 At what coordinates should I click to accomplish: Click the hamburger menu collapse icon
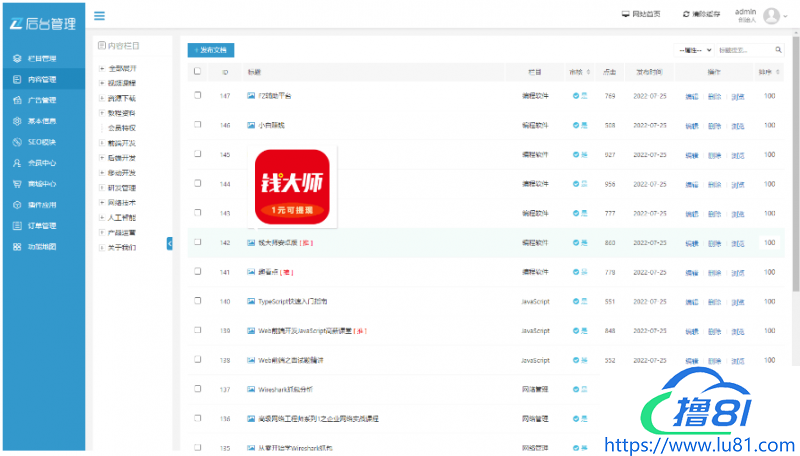tap(100, 16)
